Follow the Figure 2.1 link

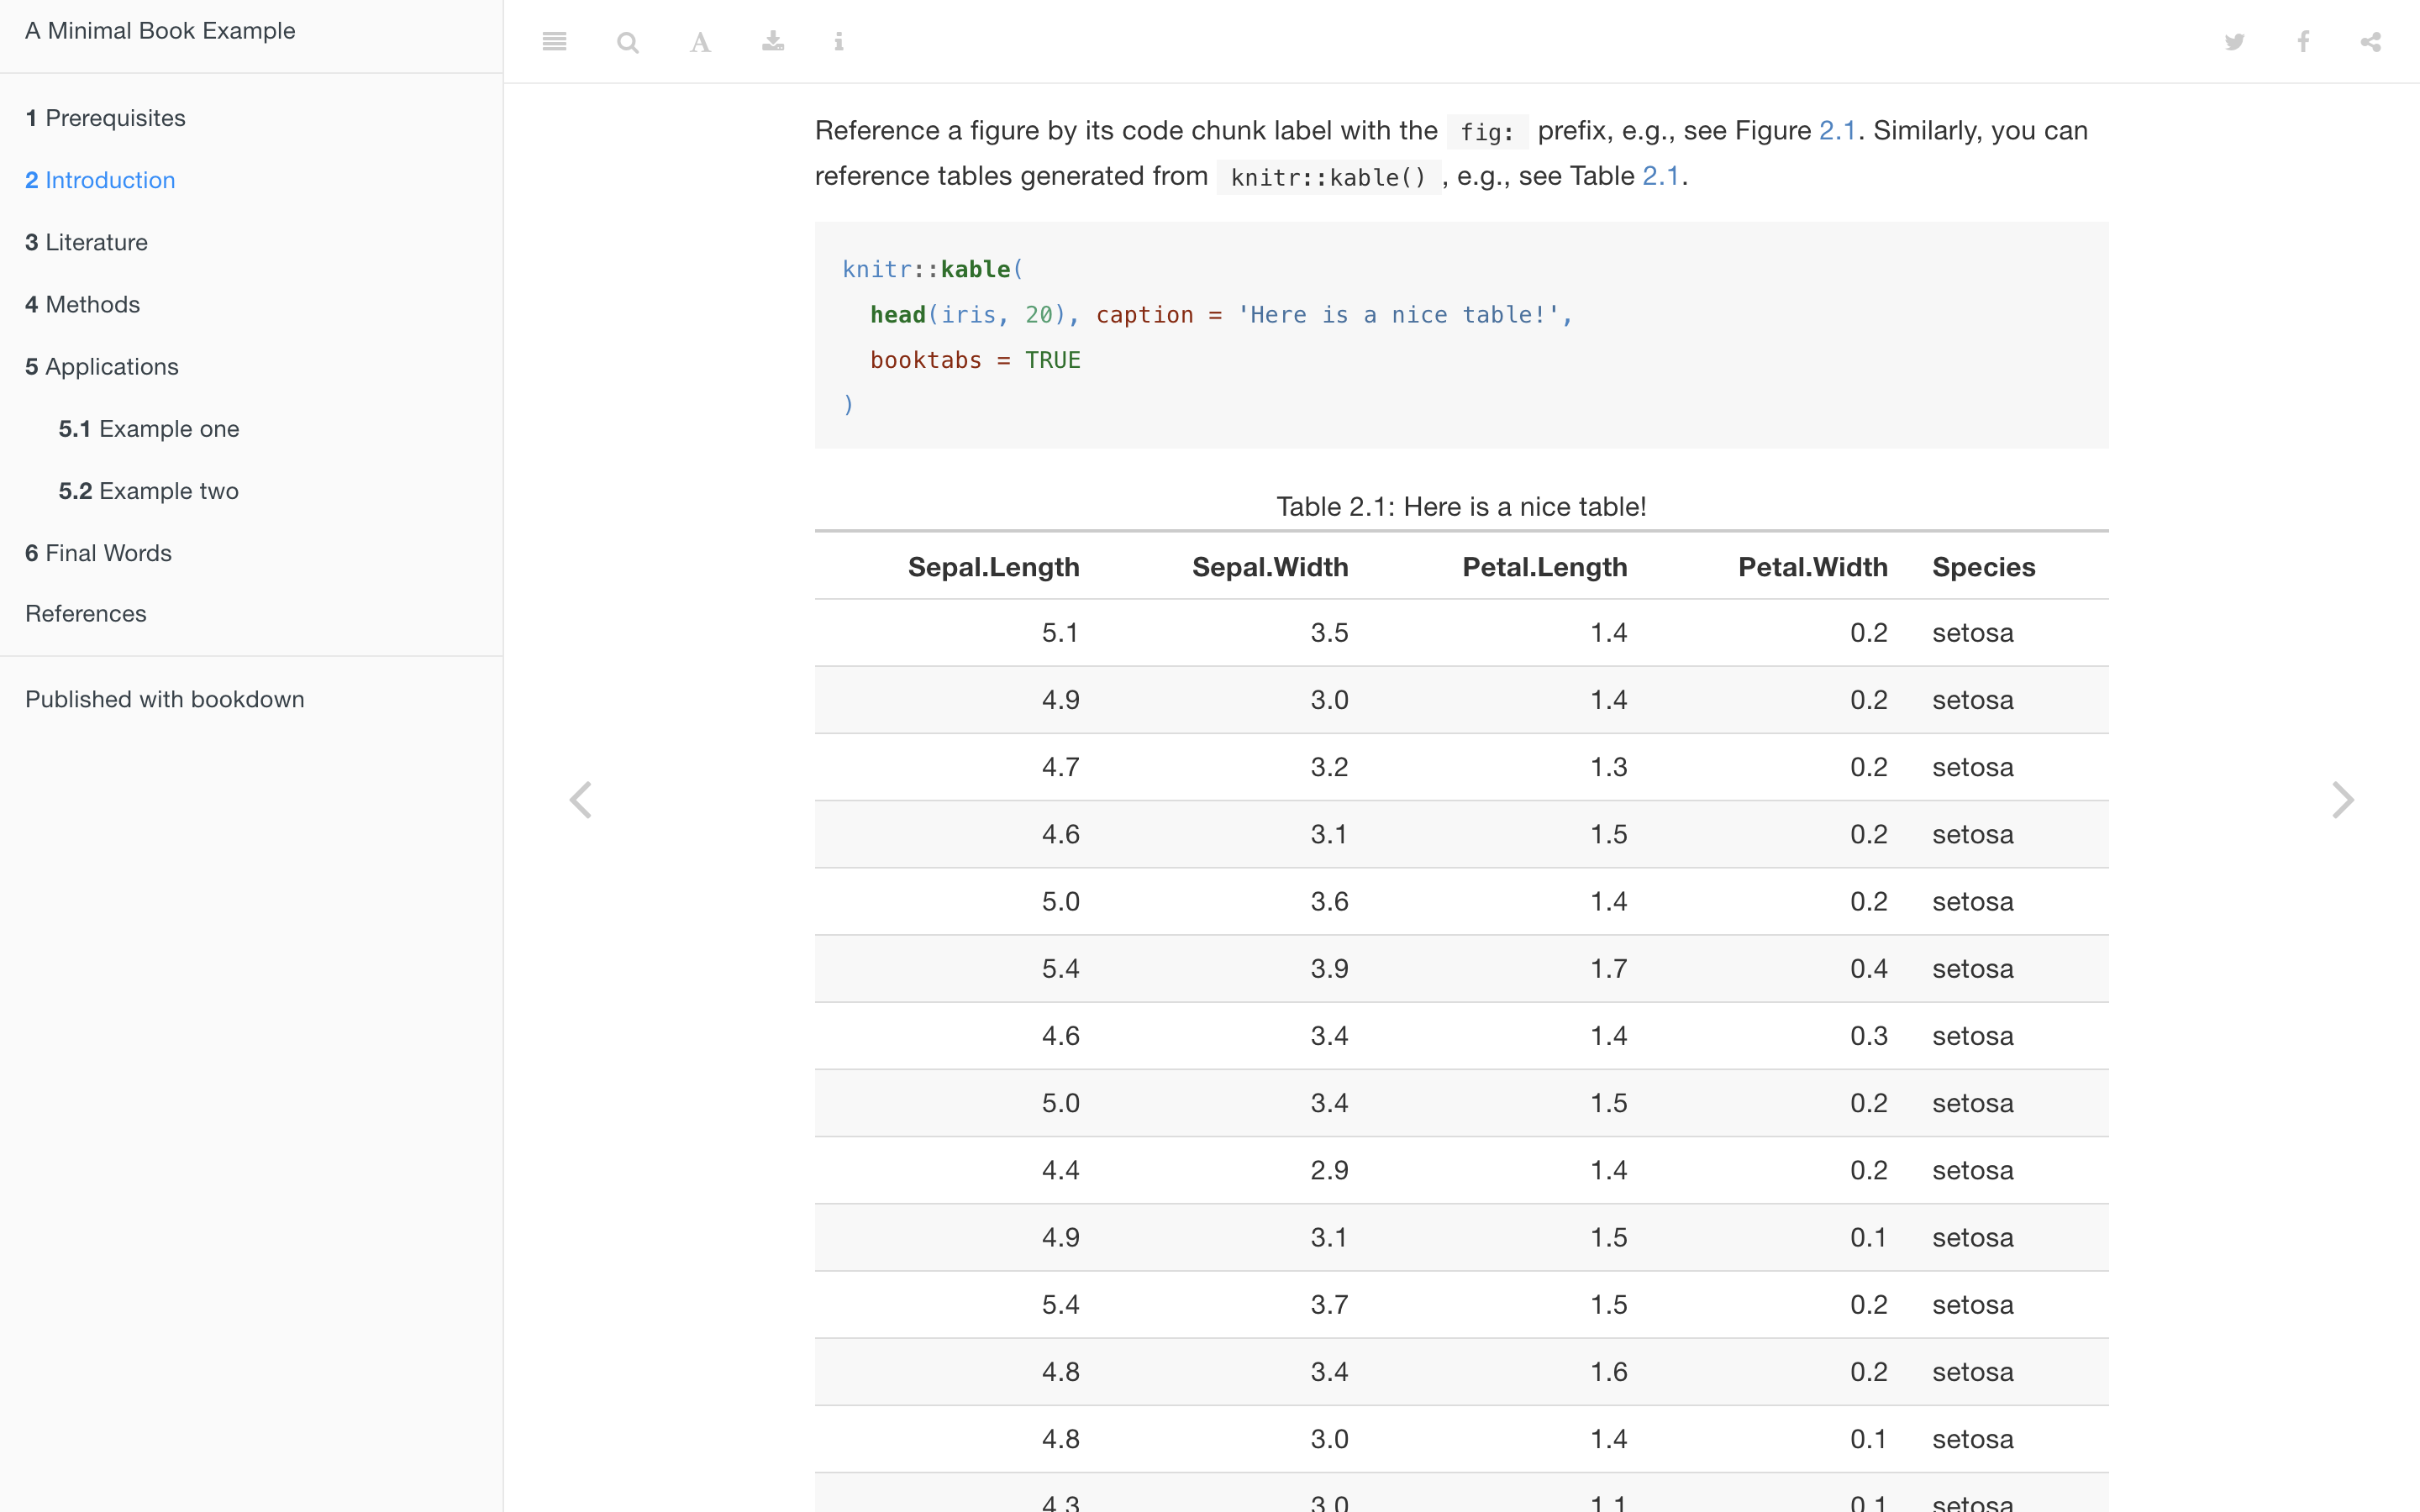point(1838,130)
